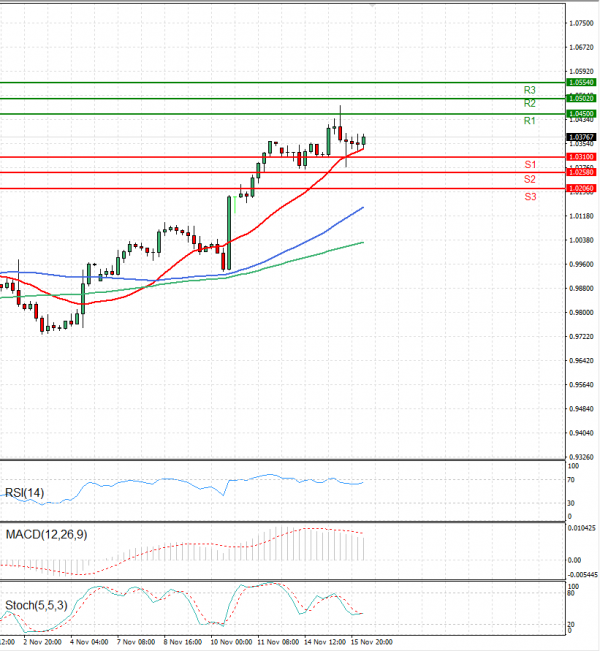600x651 pixels.
Task: Click the MACD scale value 0.010425
Action: point(582,528)
